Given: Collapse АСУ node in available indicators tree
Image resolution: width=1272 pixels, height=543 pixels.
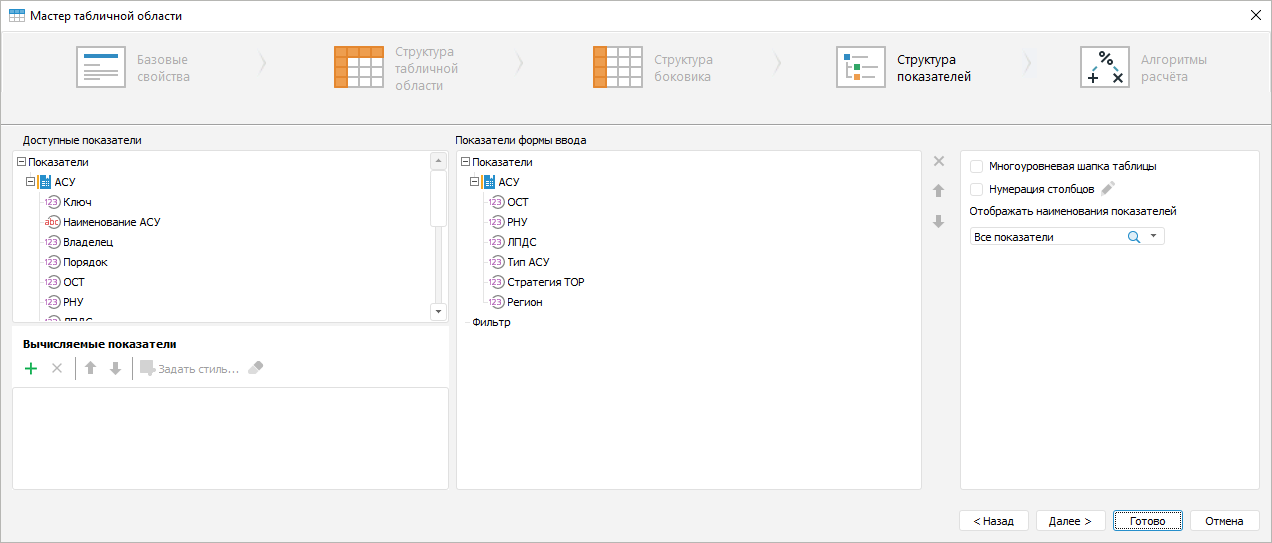Looking at the screenshot, I should 30,182.
